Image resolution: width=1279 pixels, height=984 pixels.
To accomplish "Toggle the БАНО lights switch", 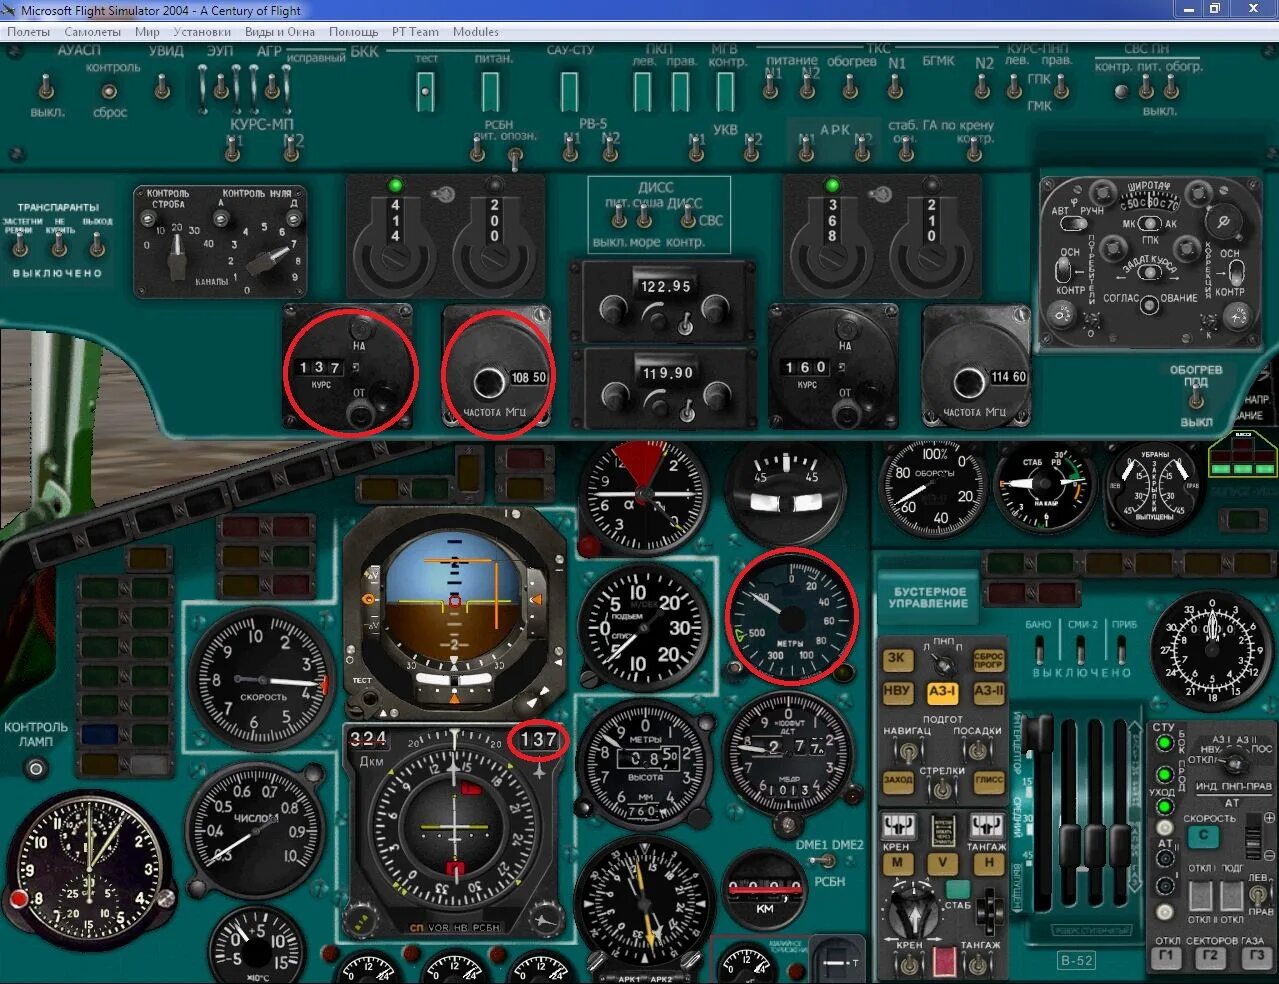I will tap(1038, 650).
